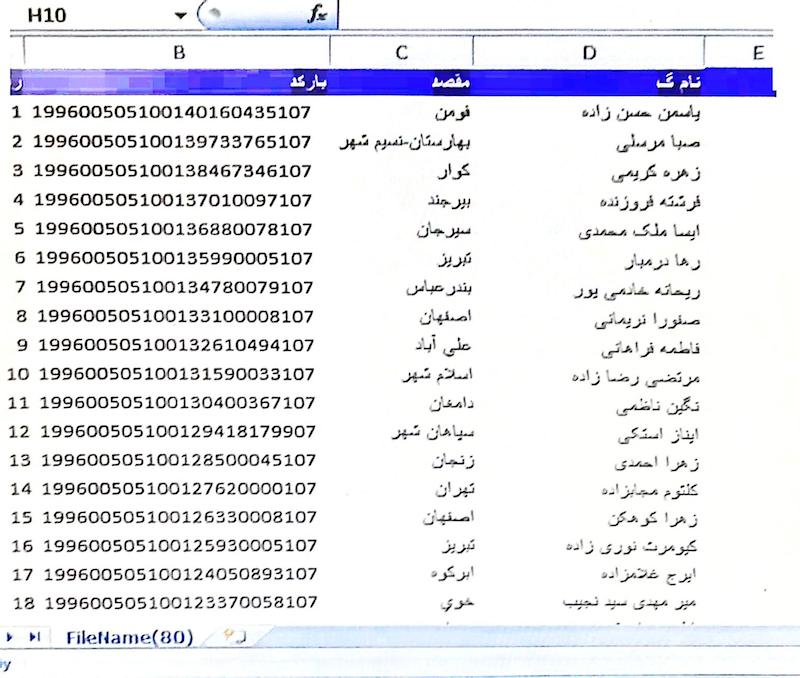
Task: Click barcode 199600505100125930005107
Action: tap(180, 546)
